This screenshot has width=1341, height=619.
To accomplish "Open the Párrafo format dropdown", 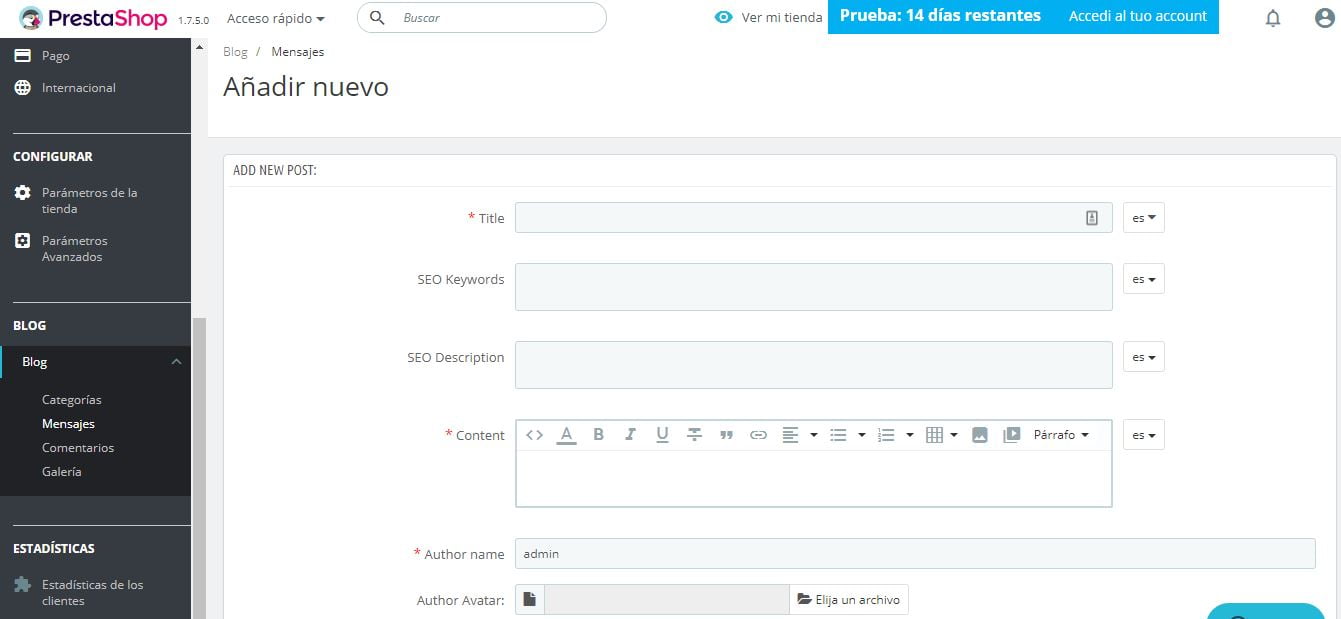I will 1060,434.
